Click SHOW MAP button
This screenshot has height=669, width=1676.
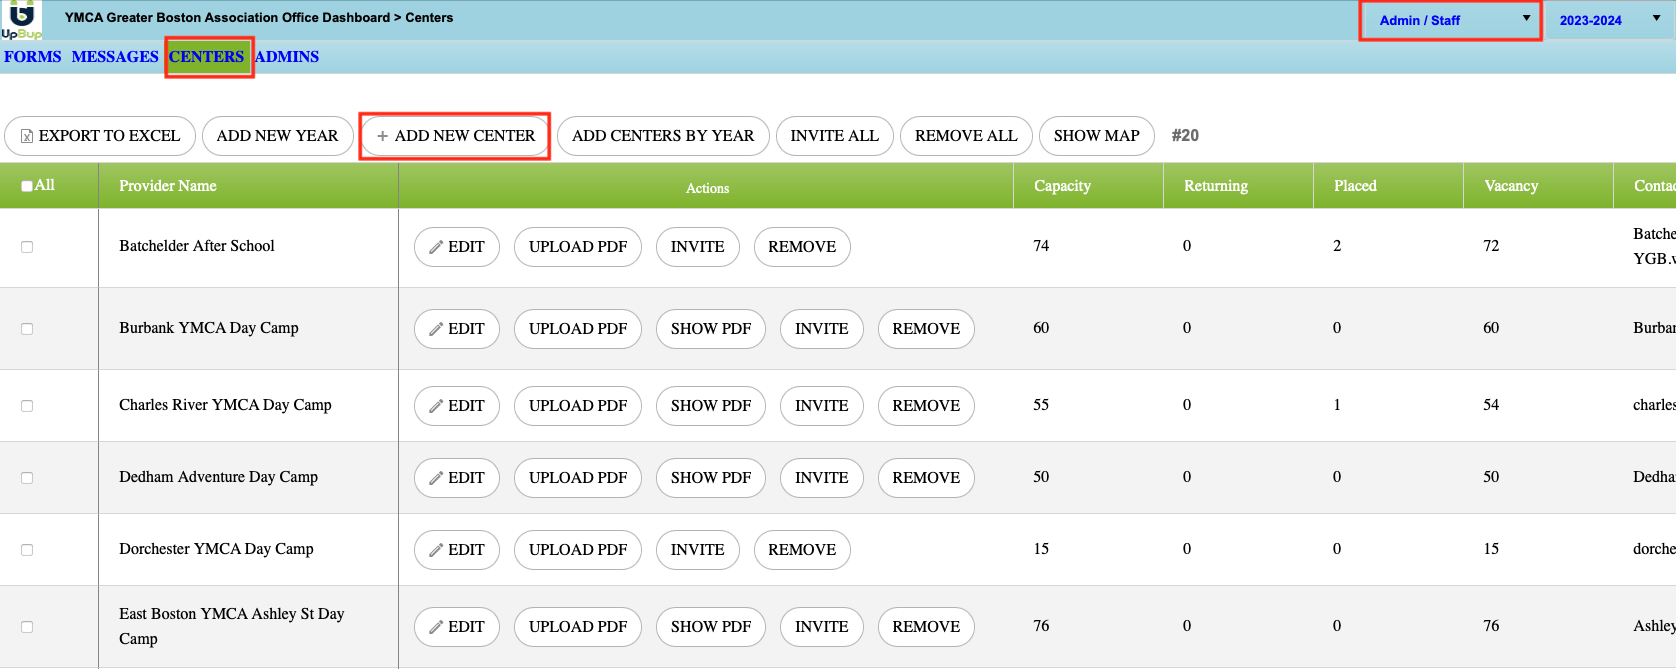pyautogui.click(x=1097, y=136)
